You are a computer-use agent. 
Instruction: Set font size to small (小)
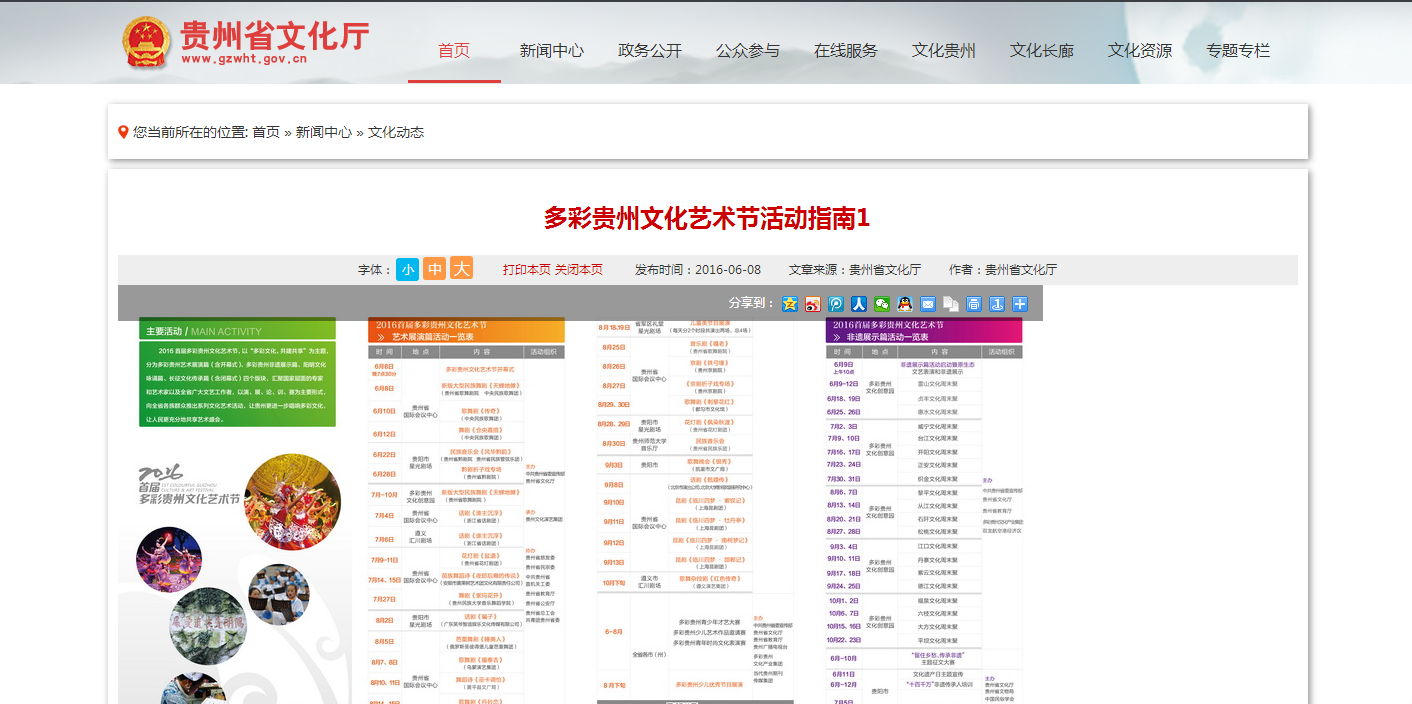[407, 269]
